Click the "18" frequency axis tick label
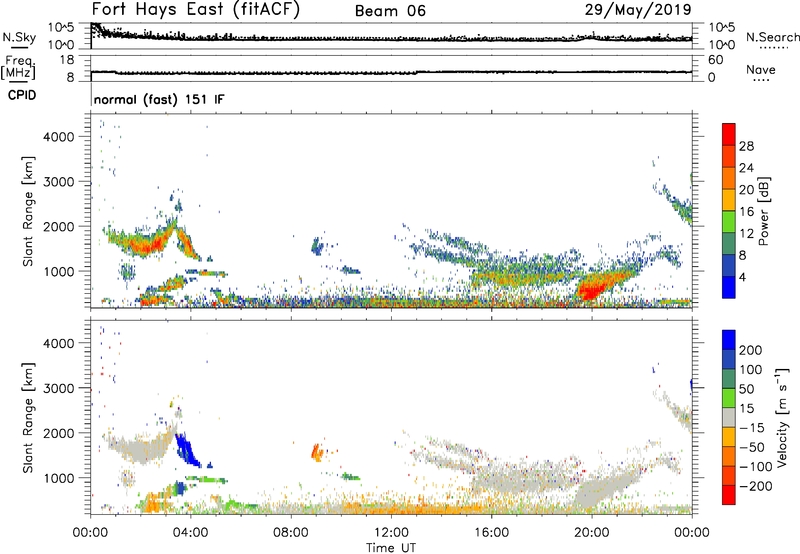Screen dimensions: 800x554 point(67,60)
